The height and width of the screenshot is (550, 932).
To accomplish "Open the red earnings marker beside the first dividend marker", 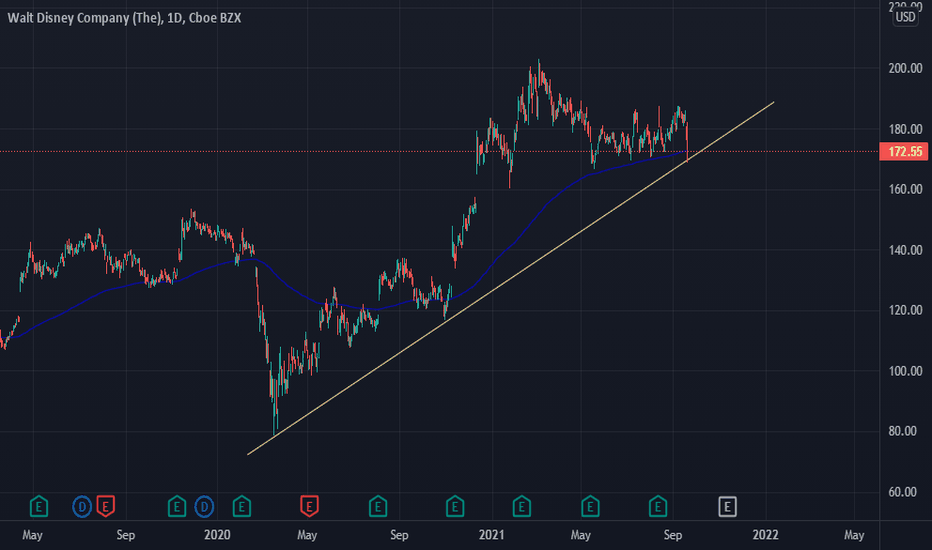I will [x=105, y=507].
